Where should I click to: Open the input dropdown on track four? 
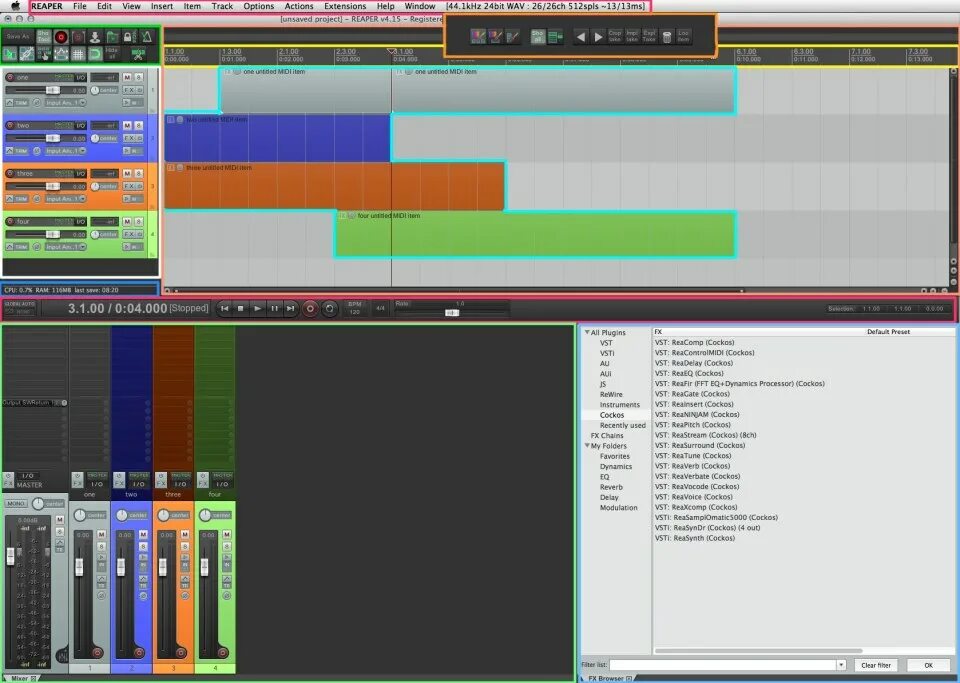tap(65, 247)
